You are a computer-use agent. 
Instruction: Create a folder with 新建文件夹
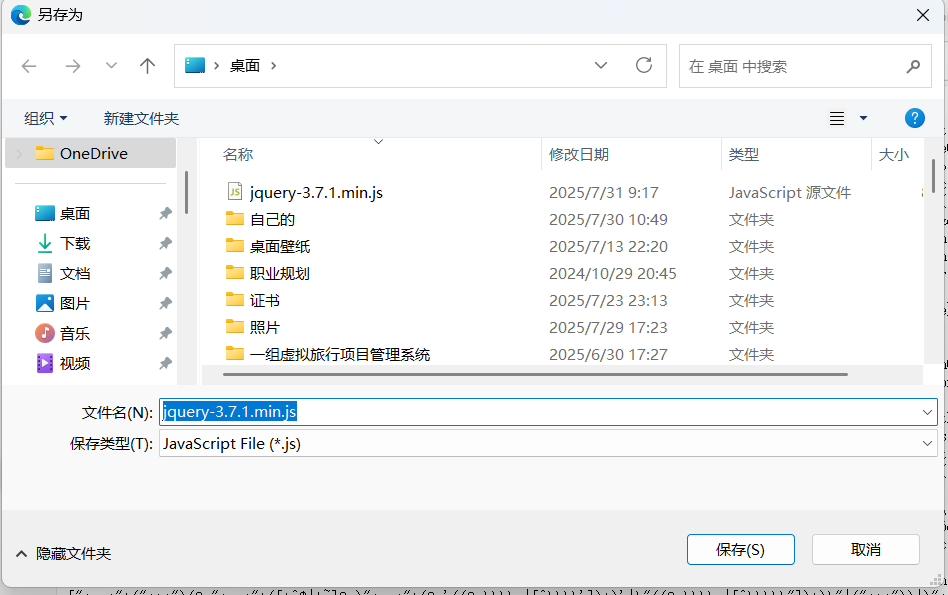click(141, 119)
